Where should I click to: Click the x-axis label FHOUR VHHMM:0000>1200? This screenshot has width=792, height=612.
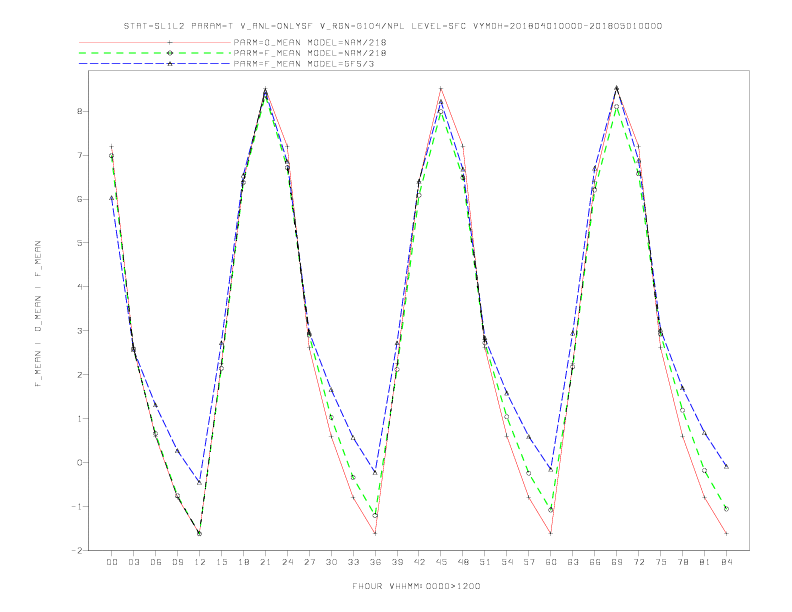tap(416, 586)
